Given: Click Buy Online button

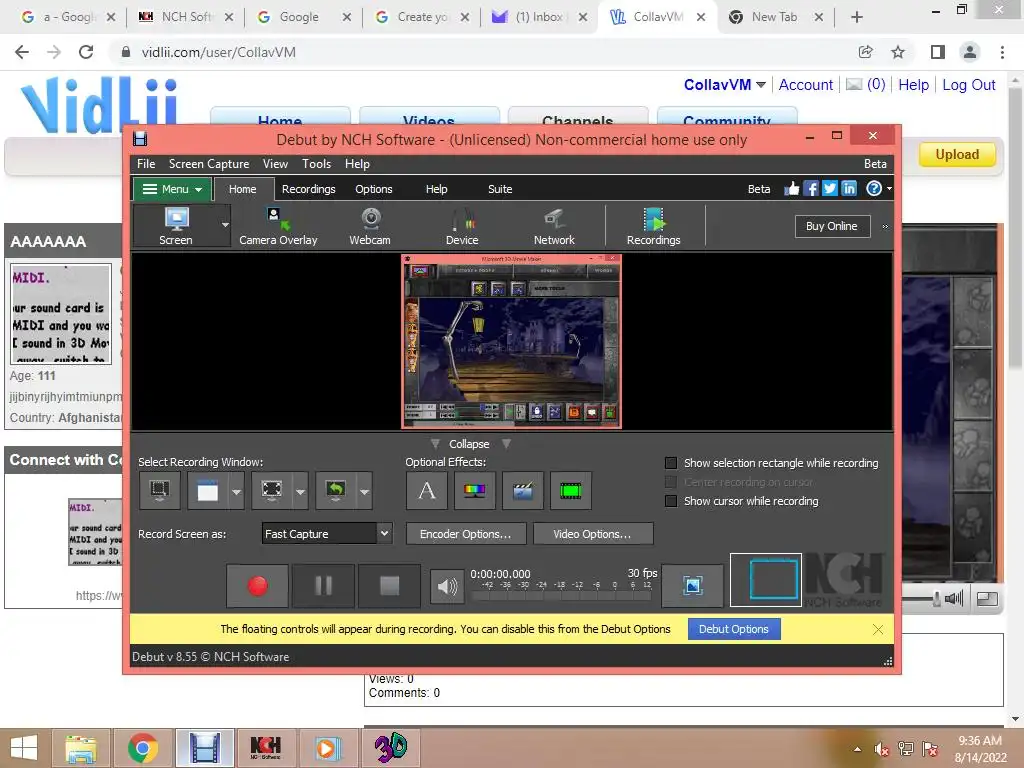Looking at the screenshot, I should click(x=832, y=226).
